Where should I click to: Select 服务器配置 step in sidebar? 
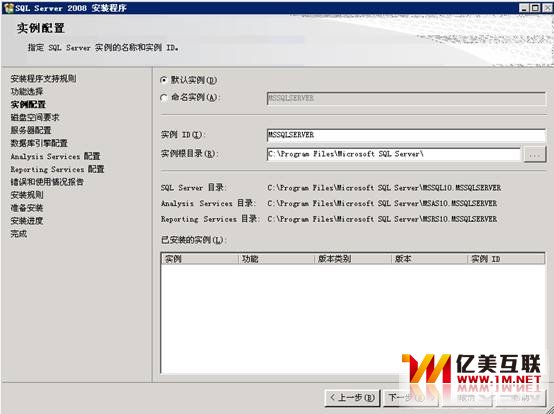click(31, 130)
